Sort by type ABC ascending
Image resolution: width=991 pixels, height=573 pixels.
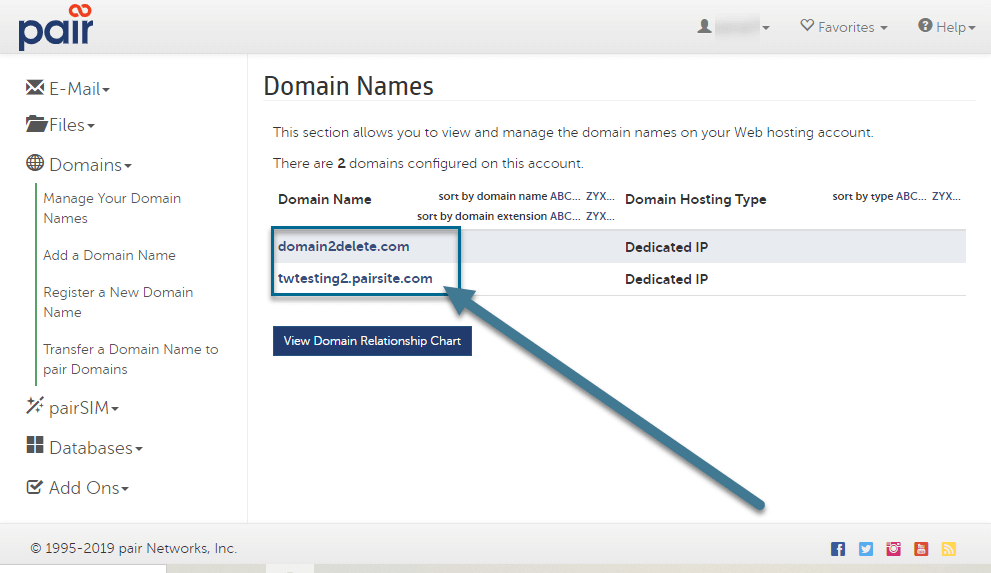(x=911, y=196)
